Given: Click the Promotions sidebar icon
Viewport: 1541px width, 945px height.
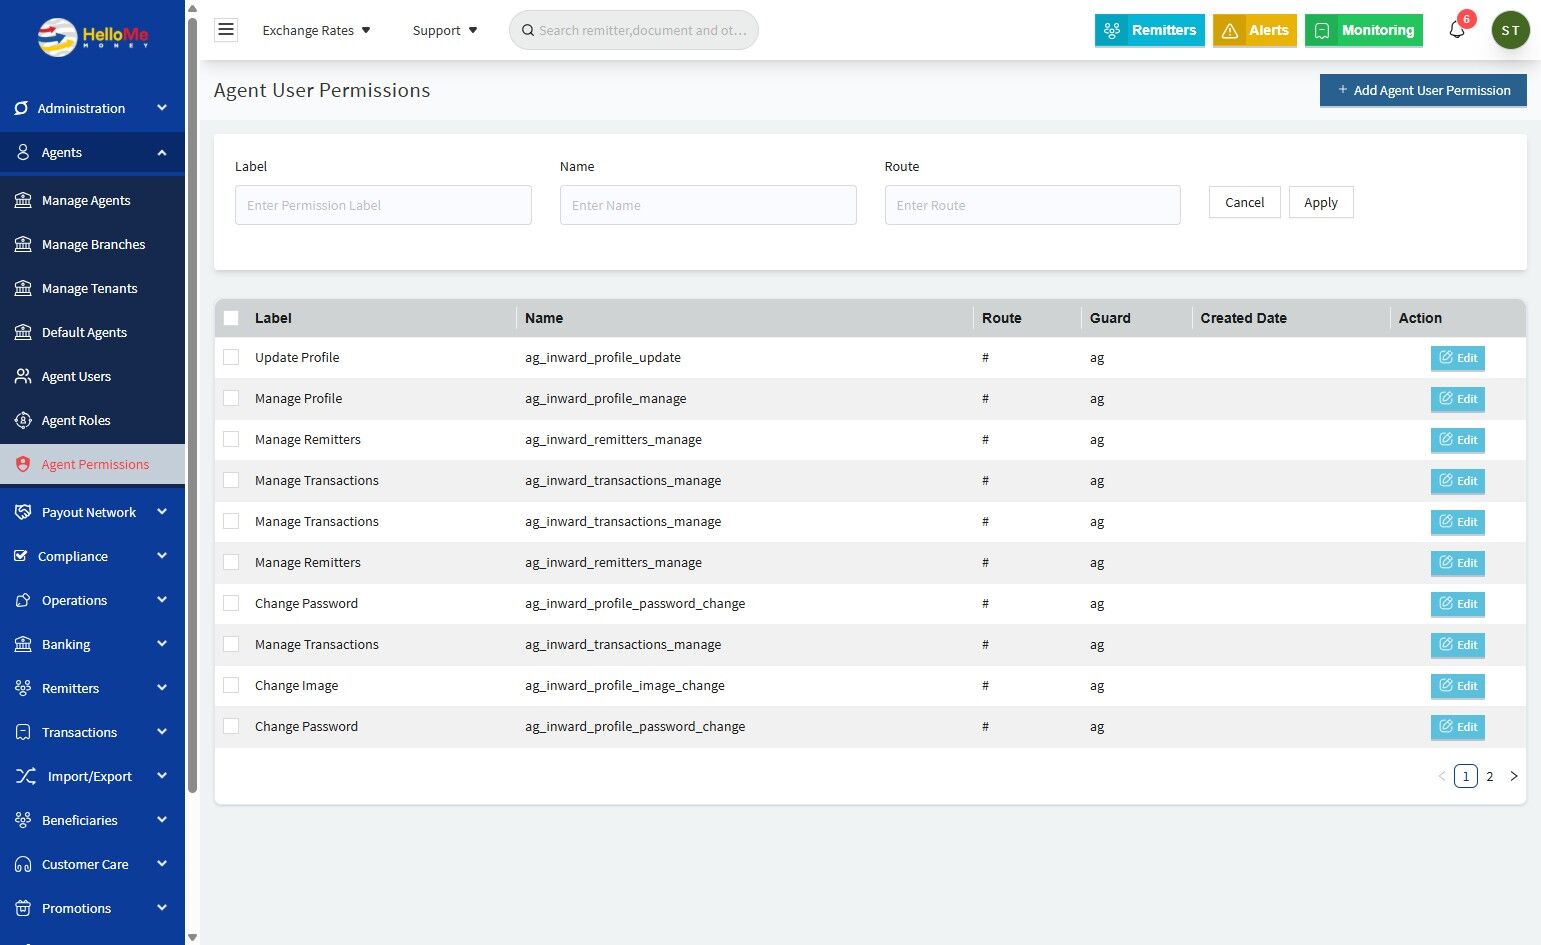Looking at the screenshot, I should coord(23,908).
